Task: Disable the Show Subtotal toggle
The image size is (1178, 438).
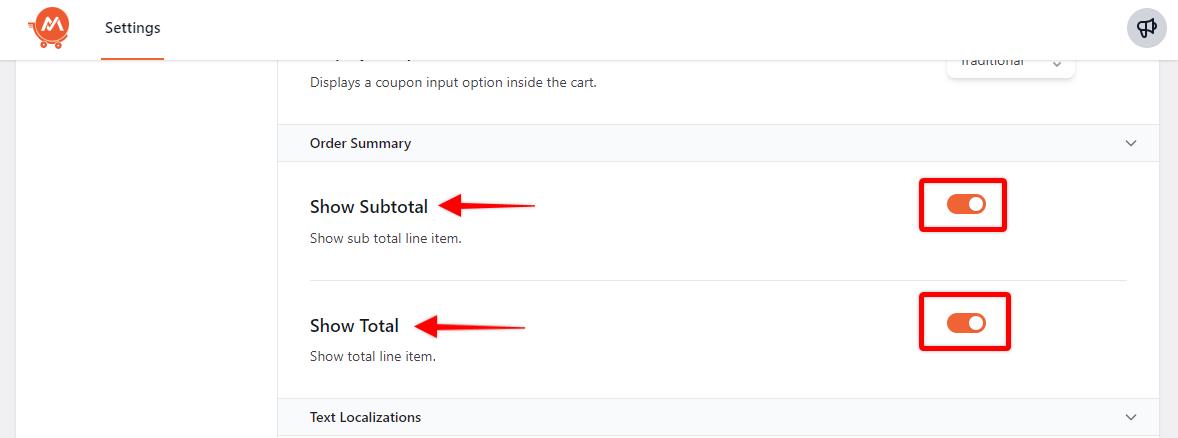Action: click(966, 204)
